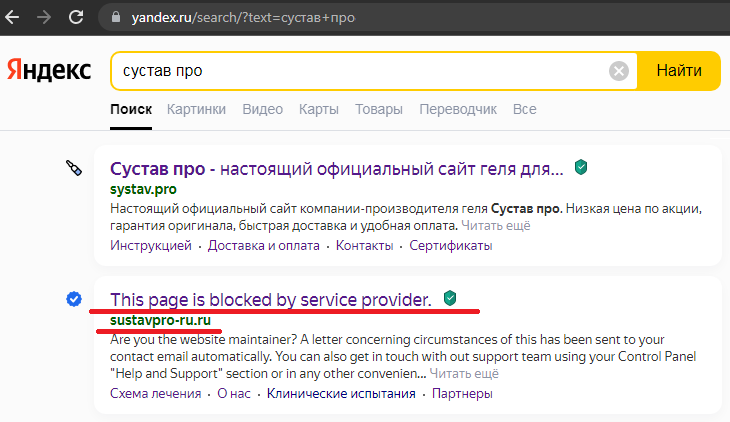Reload the page with the refresh icon

click(x=76, y=18)
